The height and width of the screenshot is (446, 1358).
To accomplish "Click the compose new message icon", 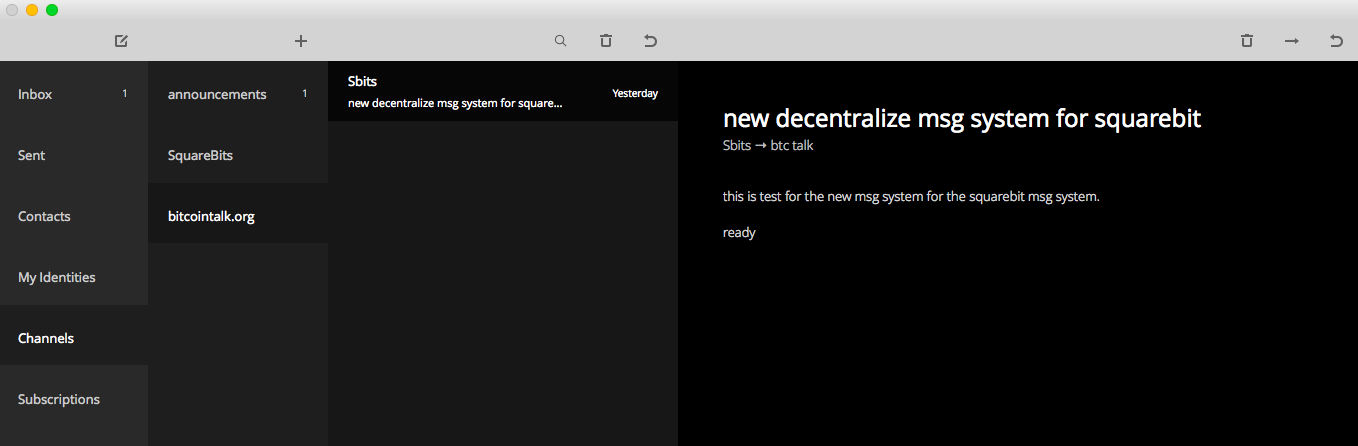I will pyautogui.click(x=121, y=41).
